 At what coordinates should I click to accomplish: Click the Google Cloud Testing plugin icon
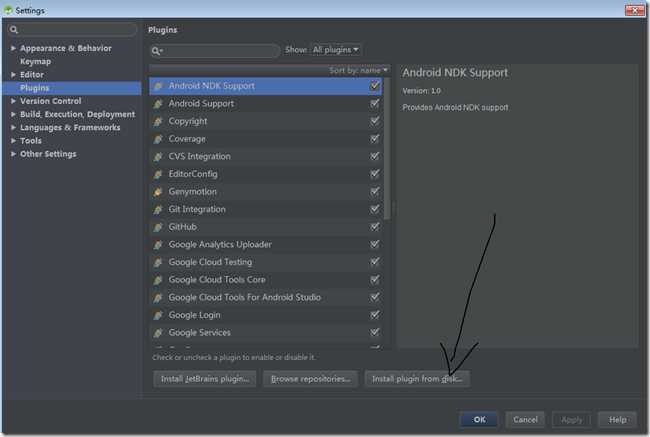tap(158, 262)
